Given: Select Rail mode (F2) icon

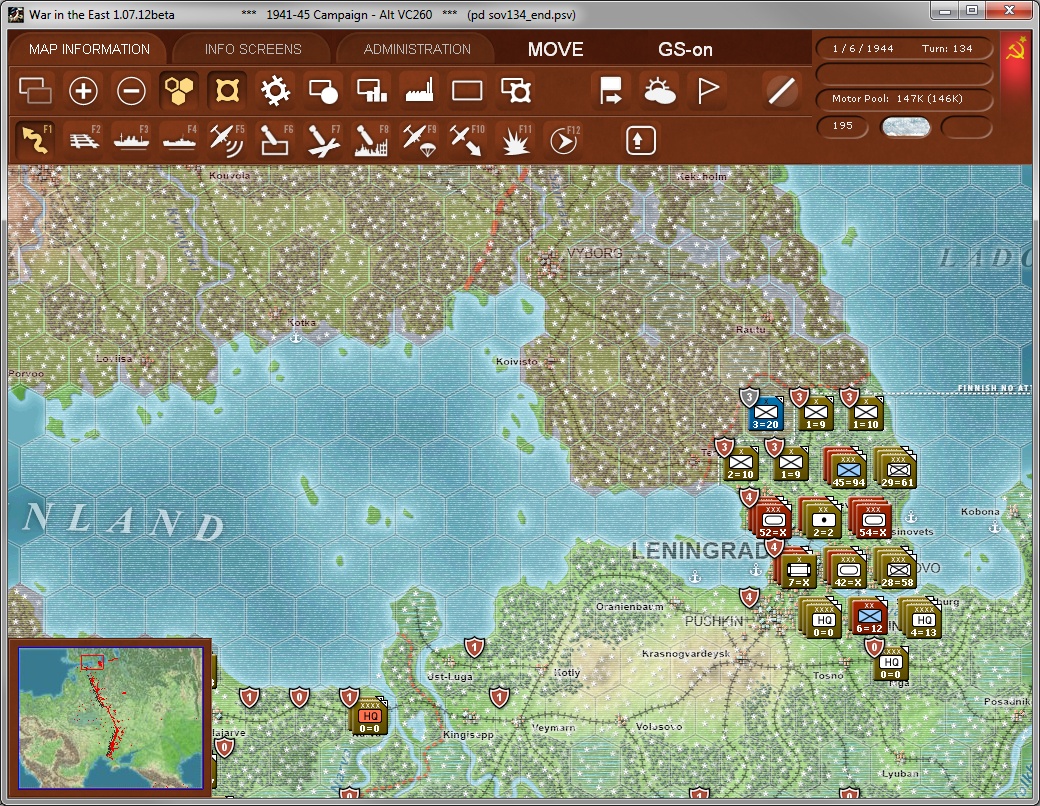Looking at the screenshot, I should [x=84, y=140].
